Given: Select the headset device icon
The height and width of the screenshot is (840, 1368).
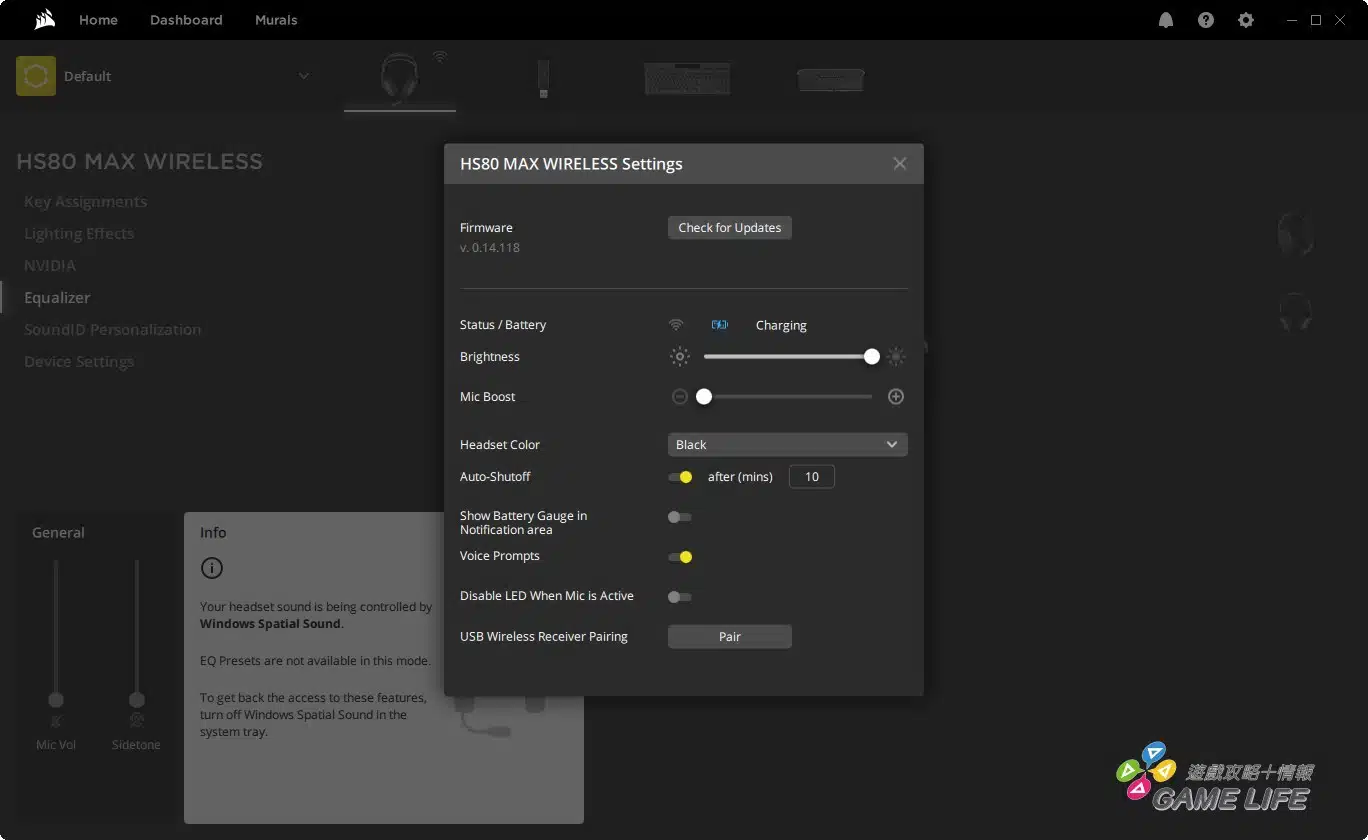Looking at the screenshot, I should (x=399, y=78).
